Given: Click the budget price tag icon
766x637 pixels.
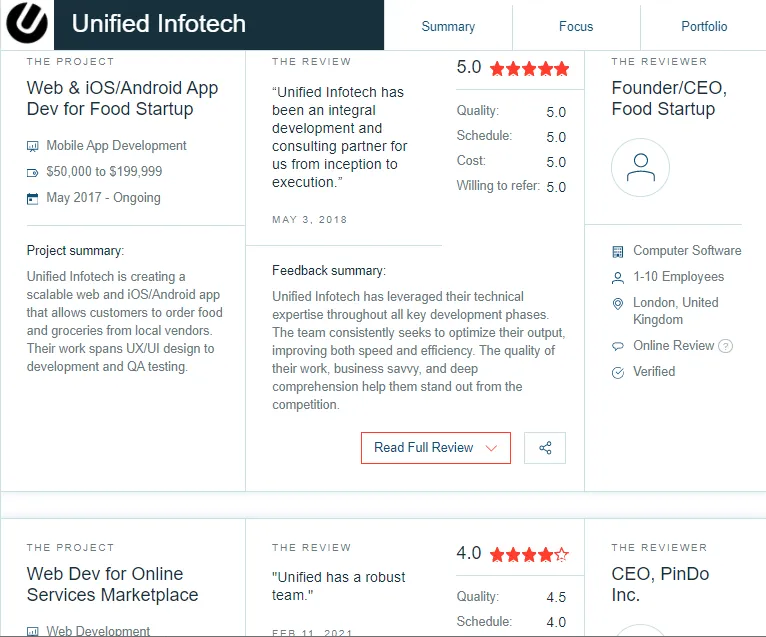Looking at the screenshot, I should click(32, 172).
